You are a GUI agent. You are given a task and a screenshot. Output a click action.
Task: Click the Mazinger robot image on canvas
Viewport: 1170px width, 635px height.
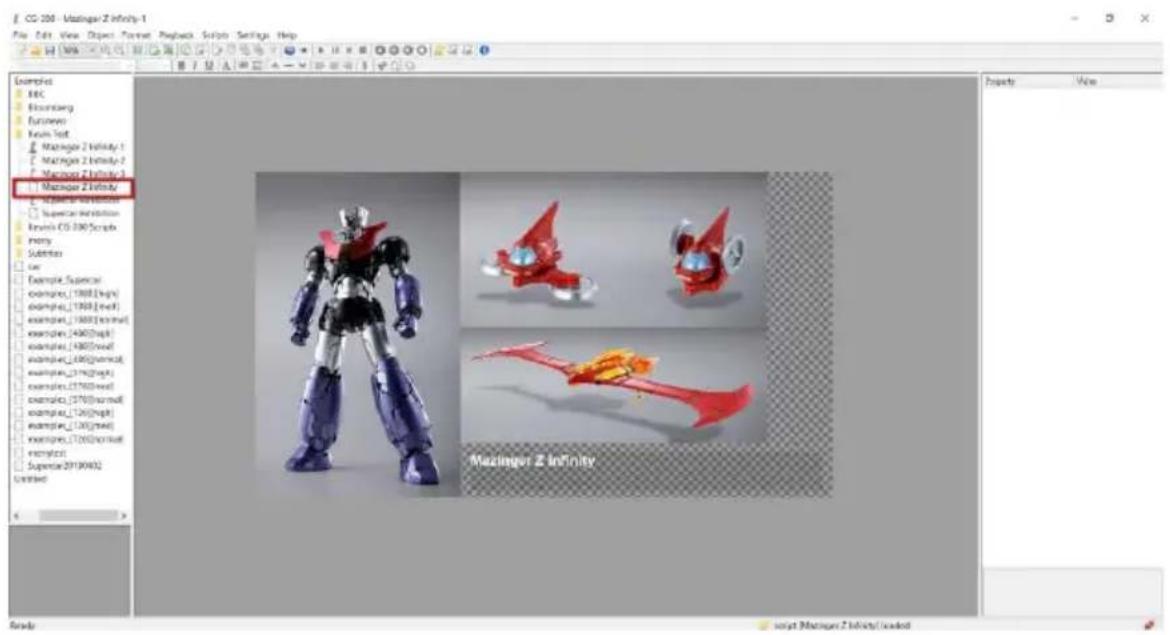coord(358,334)
